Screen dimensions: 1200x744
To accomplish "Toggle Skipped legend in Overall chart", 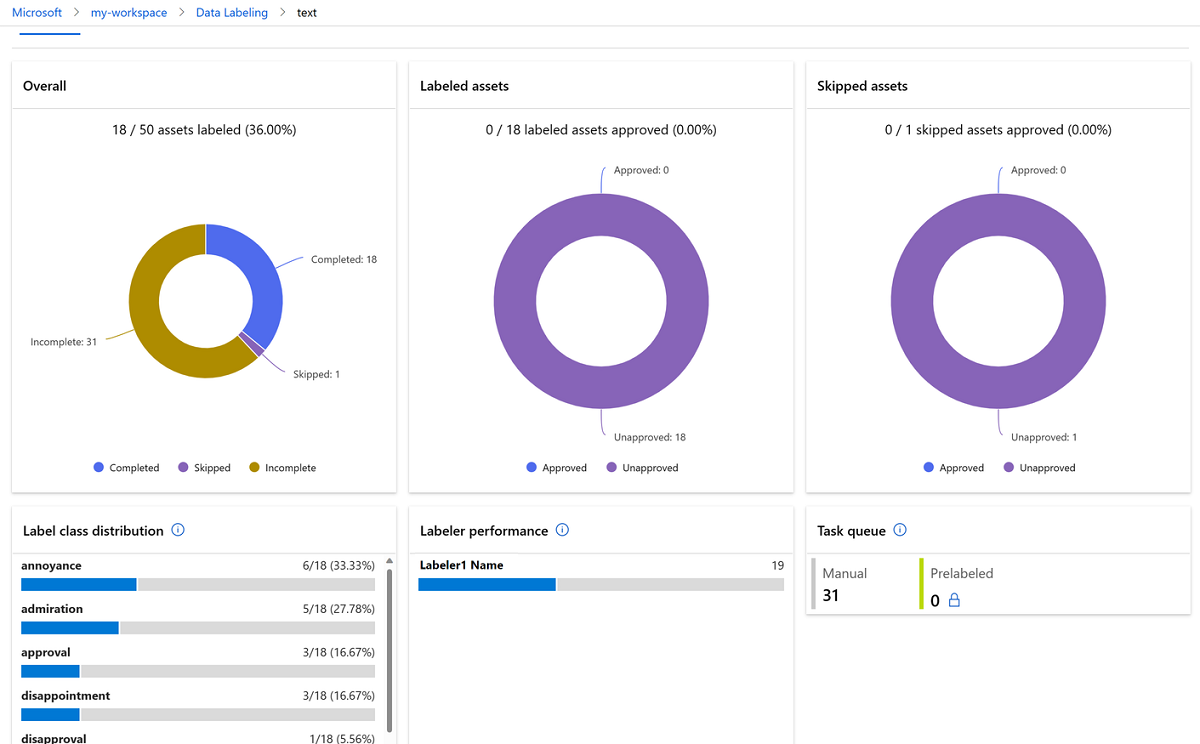I will coord(204,468).
